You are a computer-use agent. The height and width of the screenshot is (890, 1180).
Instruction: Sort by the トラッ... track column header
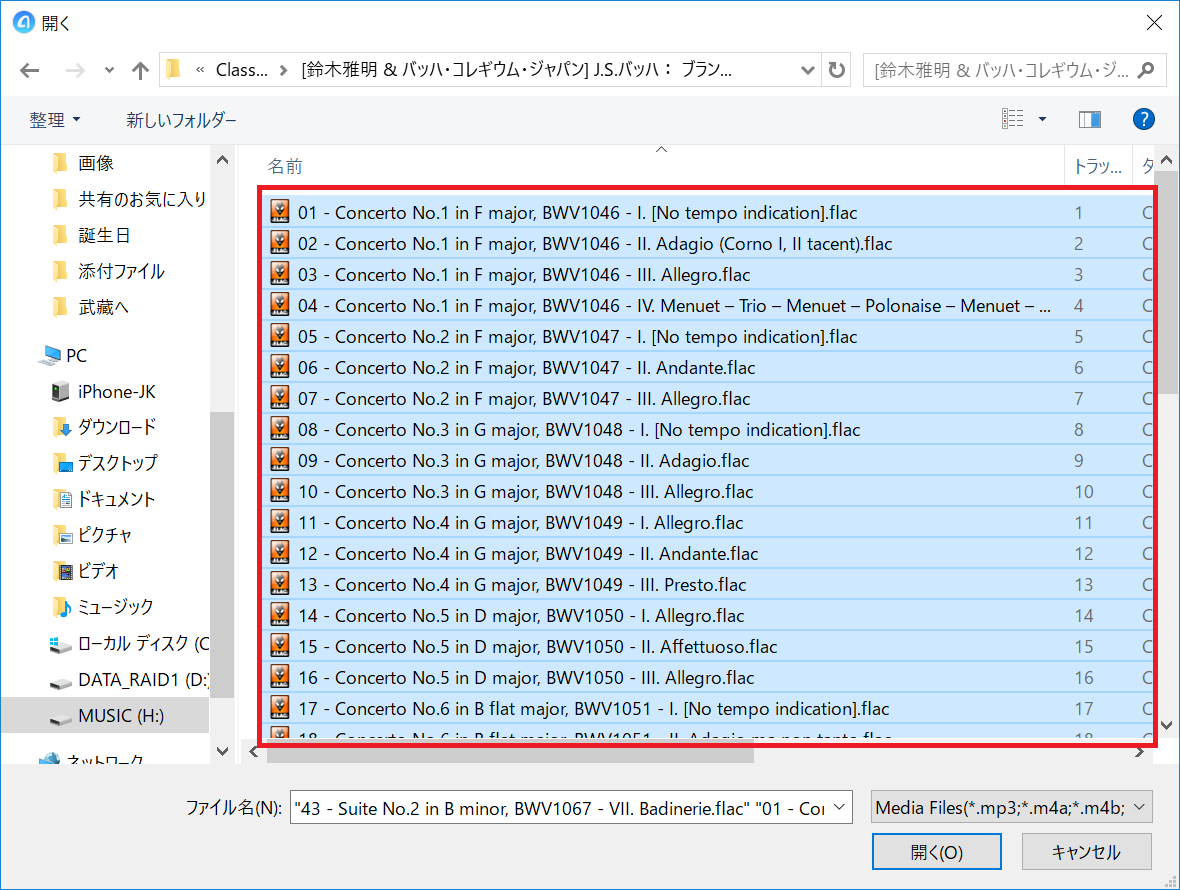(x=1097, y=166)
